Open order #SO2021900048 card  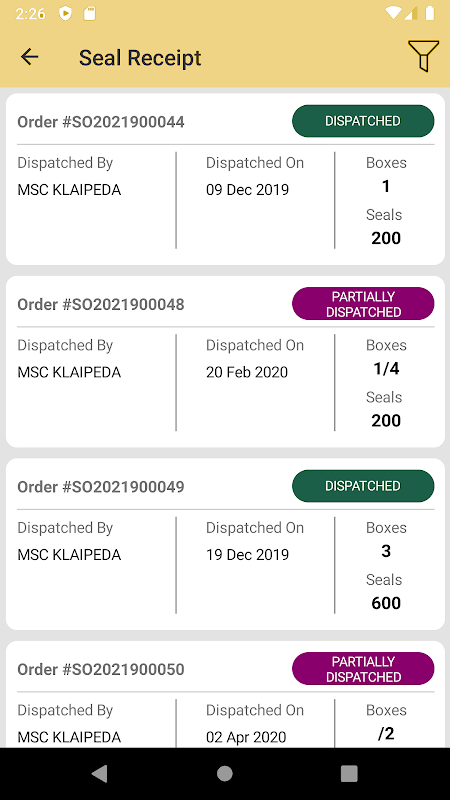click(225, 362)
